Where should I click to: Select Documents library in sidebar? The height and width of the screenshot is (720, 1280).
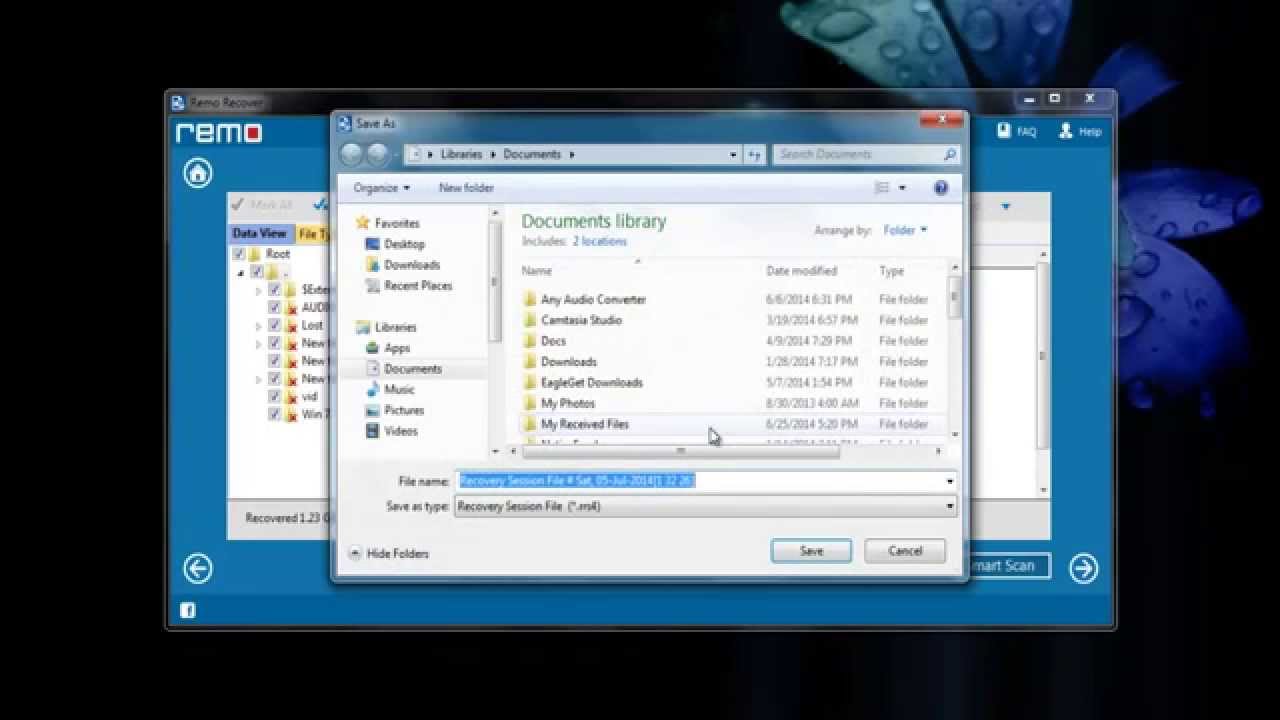coord(403,369)
